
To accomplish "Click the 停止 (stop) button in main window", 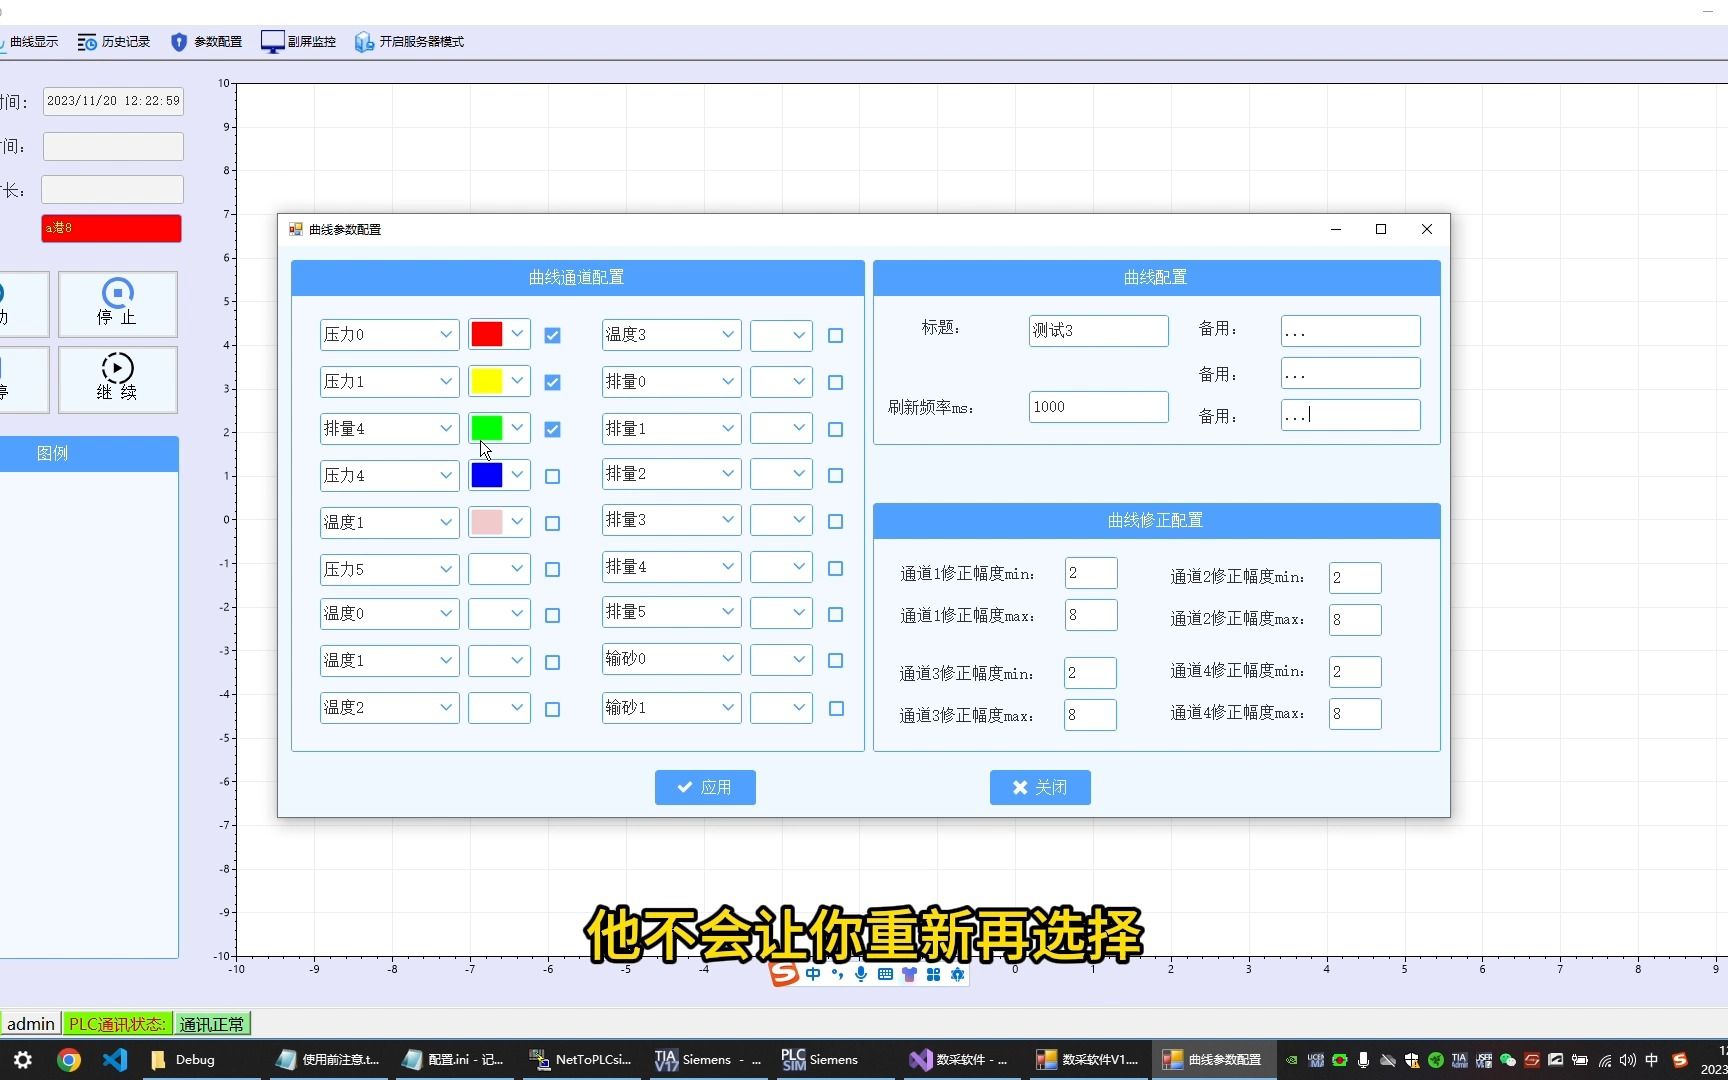I will click(x=117, y=304).
